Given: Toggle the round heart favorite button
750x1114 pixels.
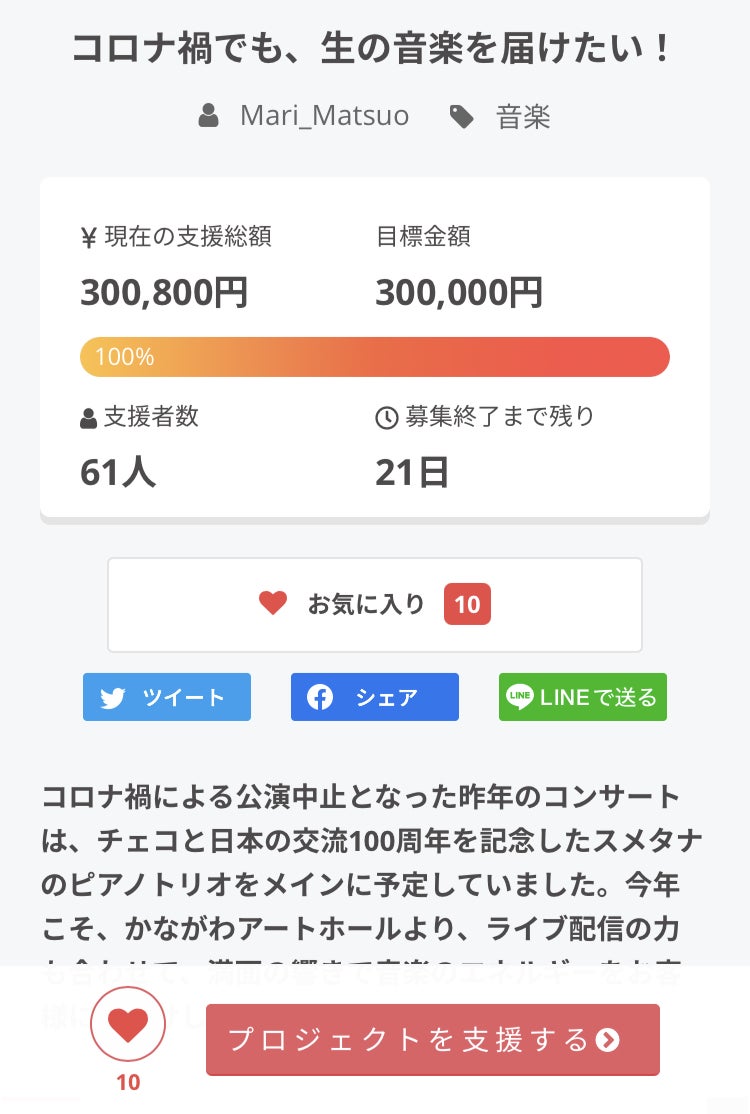Looking at the screenshot, I should pyautogui.click(x=128, y=1023).
